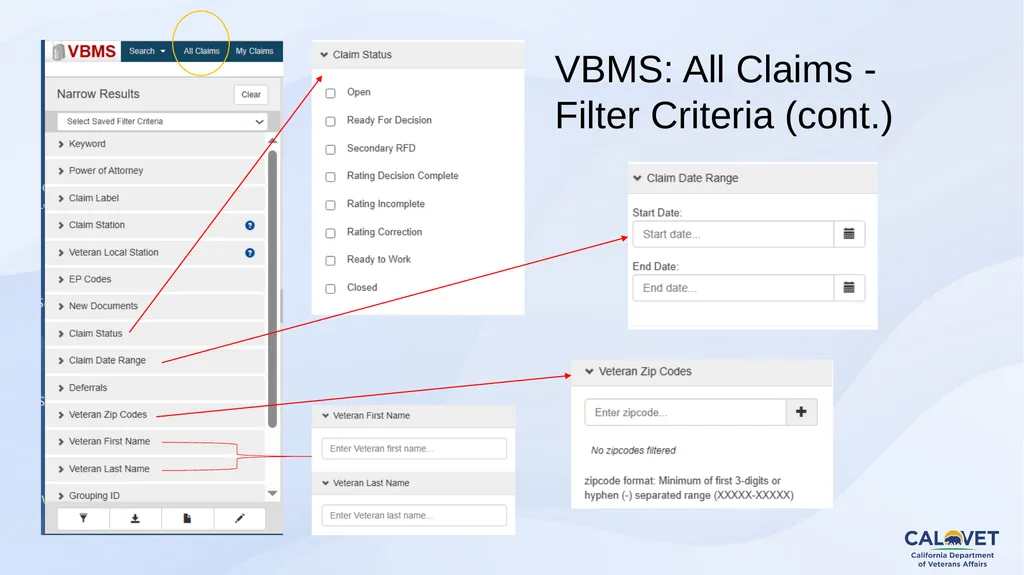Expand the Claim Station filter
Viewport: 1024px width, 575px height.
pos(155,225)
